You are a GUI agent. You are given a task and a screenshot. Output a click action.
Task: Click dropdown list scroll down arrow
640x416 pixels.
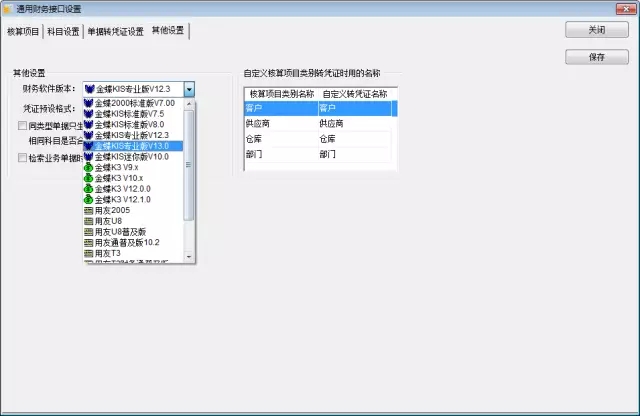click(x=189, y=256)
